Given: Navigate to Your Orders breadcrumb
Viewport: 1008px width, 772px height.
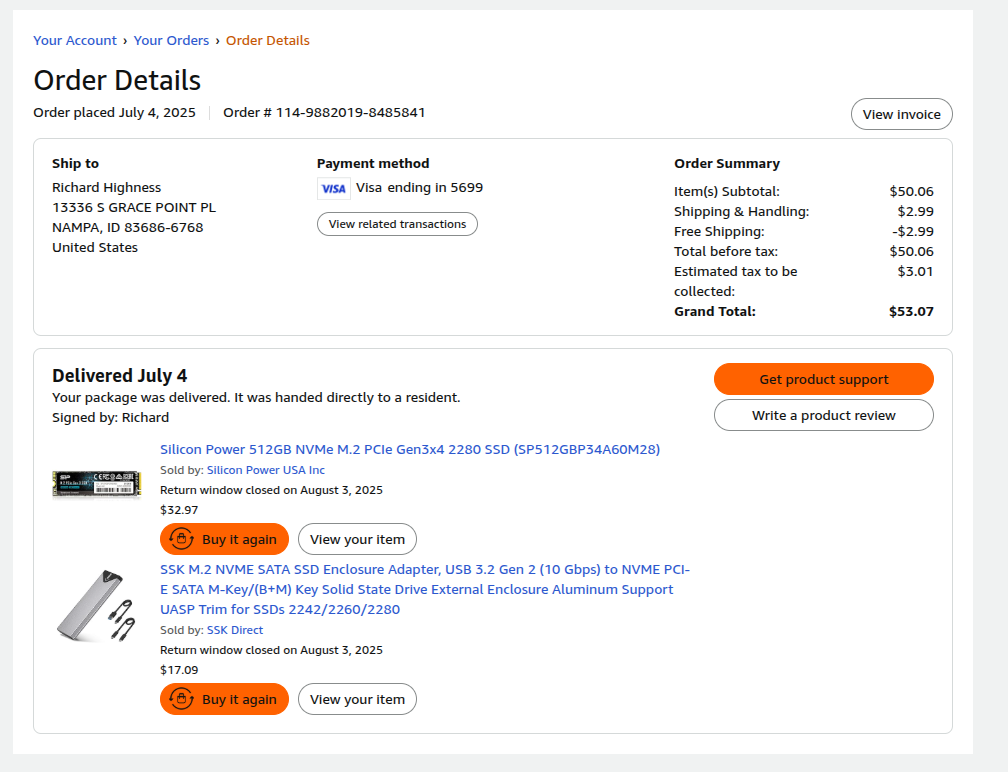Looking at the screenshot, I should click(171, 41).
